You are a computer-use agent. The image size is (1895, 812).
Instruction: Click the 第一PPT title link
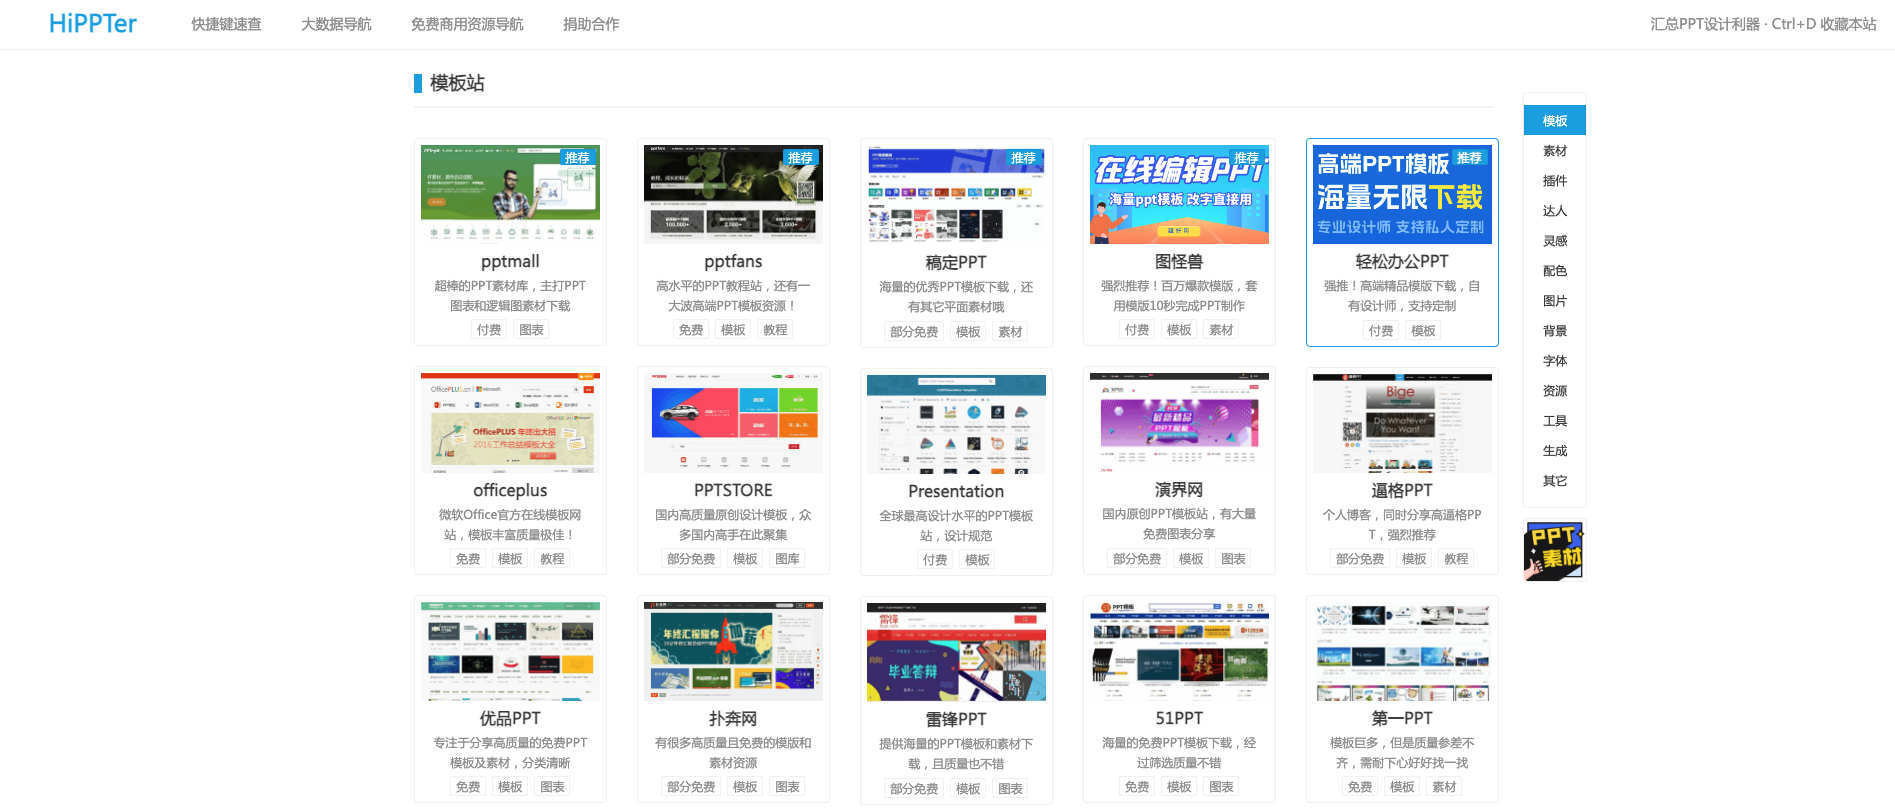[1402, 718]
